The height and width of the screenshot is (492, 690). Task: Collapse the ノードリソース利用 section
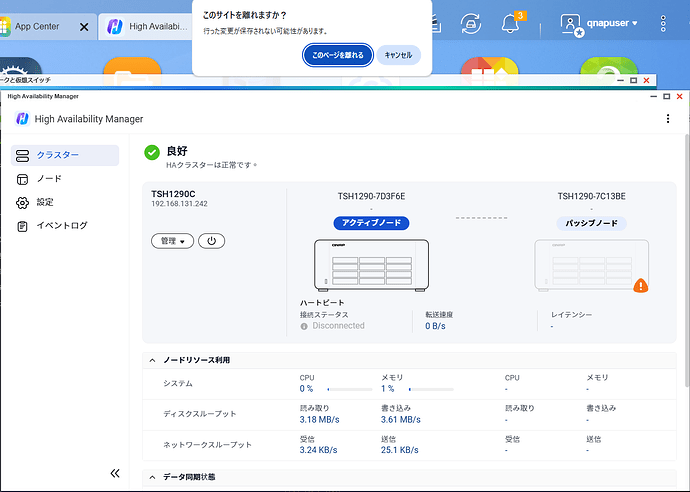coord(152,360)
